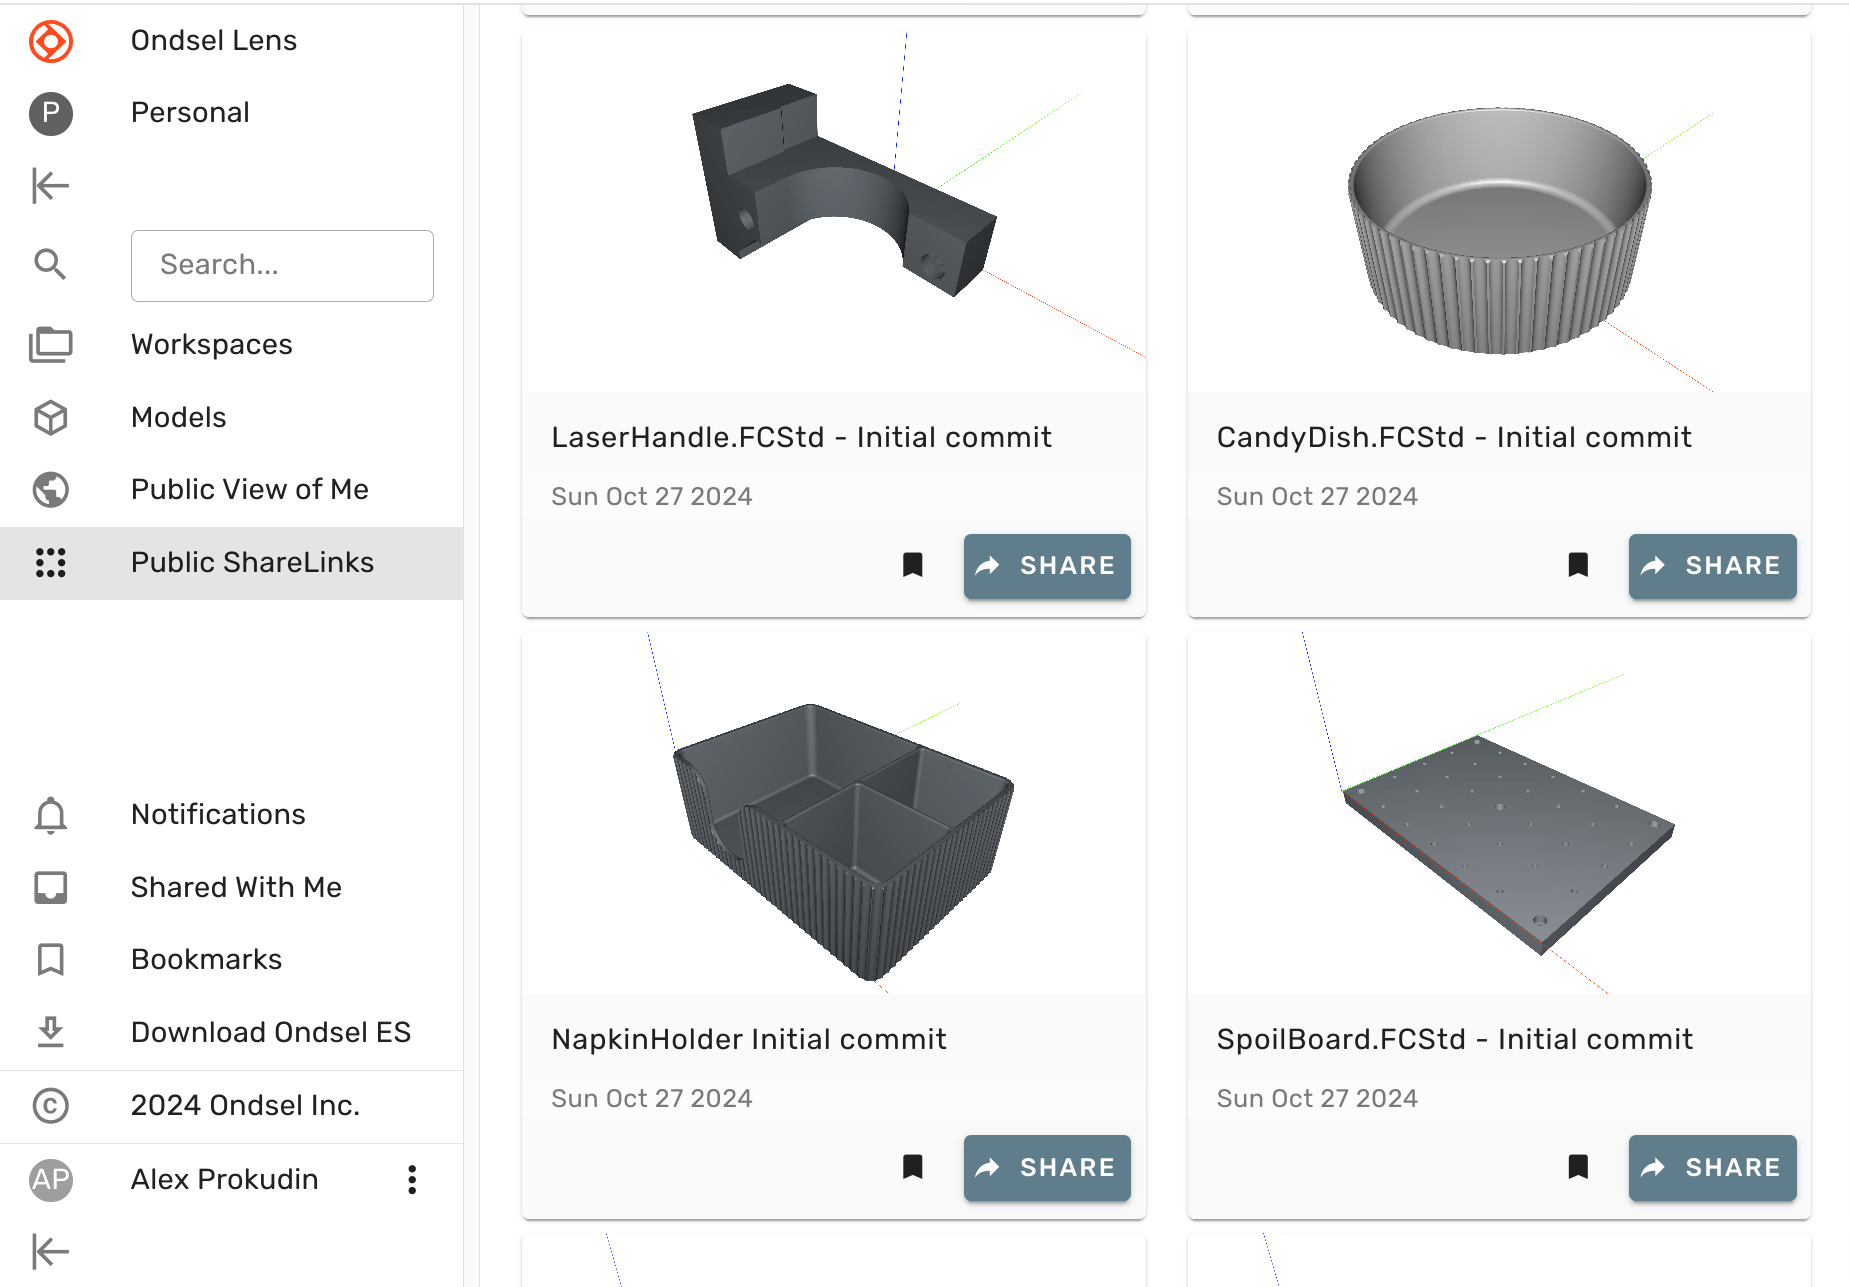This screenshot has width=1849, height=1287.
Task: Click the magnifier search icon
Action: tap(51, 265)
